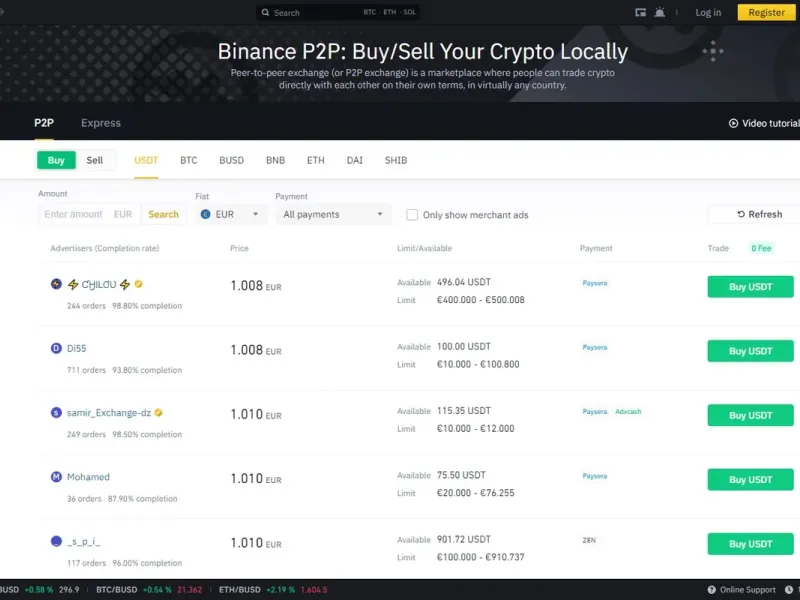Click the ZEN payment tag
Screen dimensions: 800x600
[589, 540]
